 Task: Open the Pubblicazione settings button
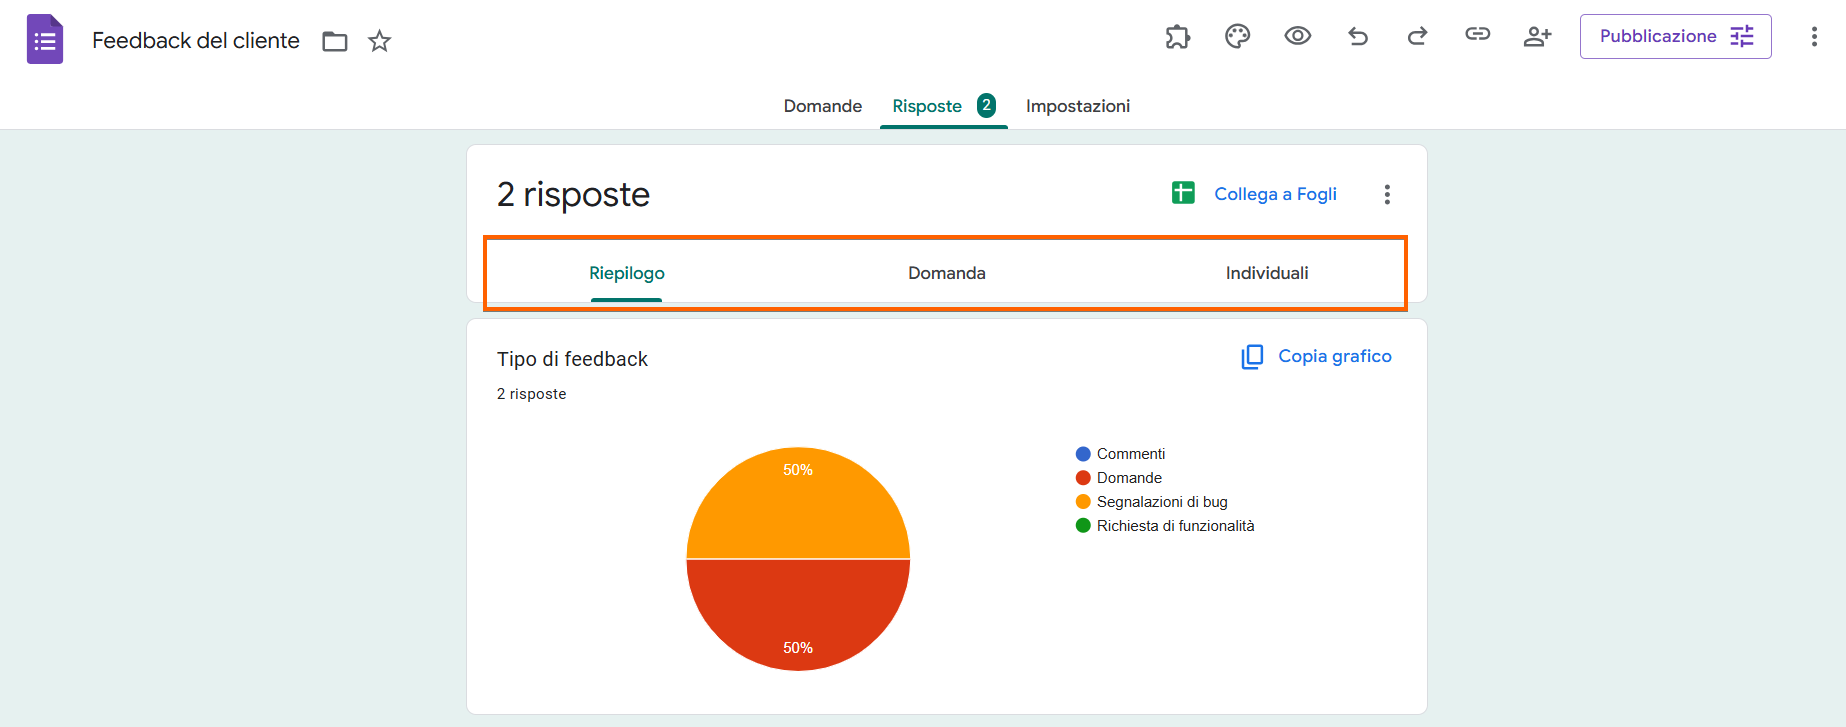(x=1676, y=36)
